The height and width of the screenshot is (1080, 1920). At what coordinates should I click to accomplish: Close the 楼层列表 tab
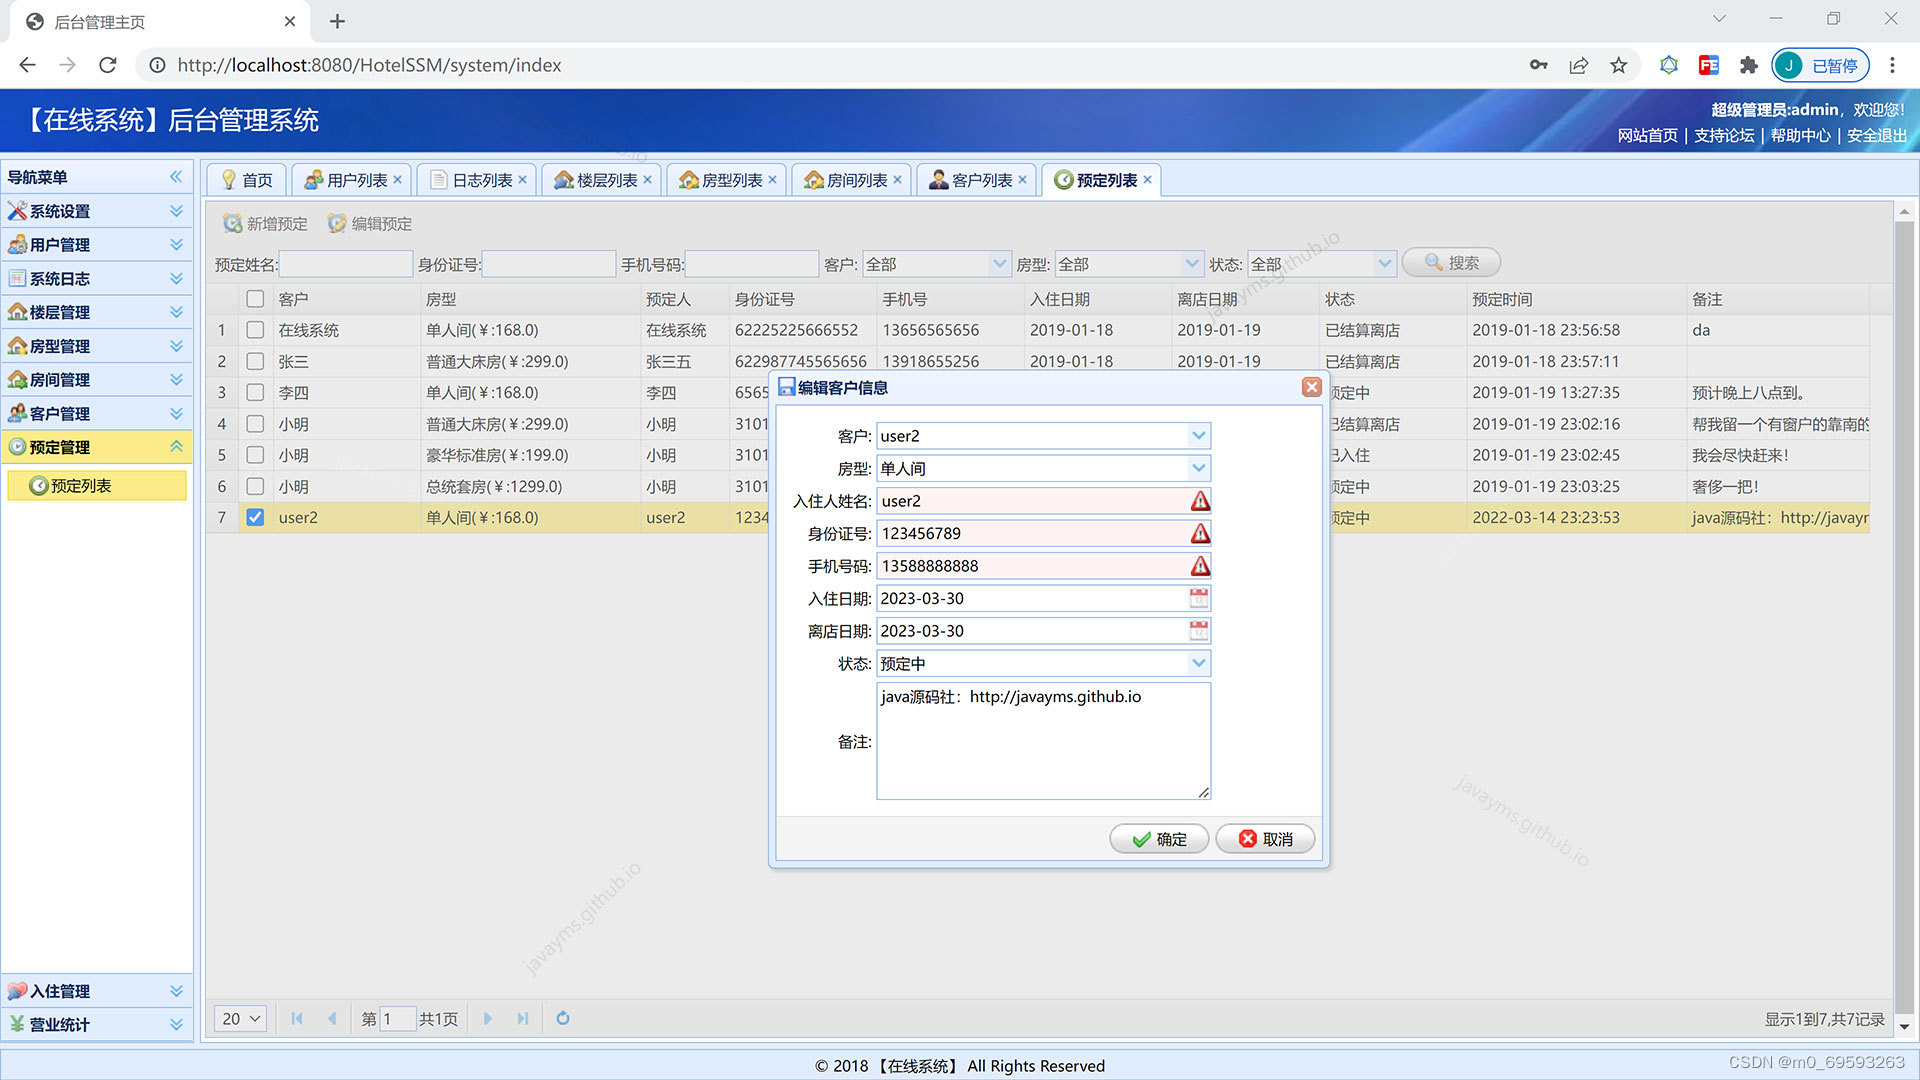click(647, 180)
